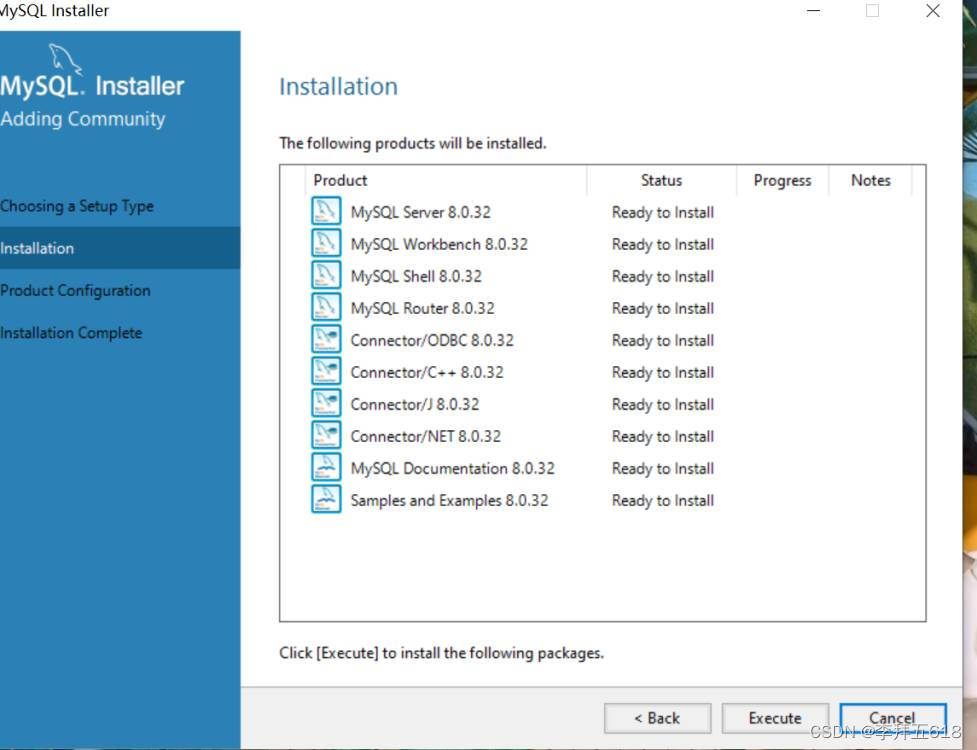Select the Connector/ODBC 8.0.32 row text
The height and width of the screenshot is (750, 977).
pos(432,340)
